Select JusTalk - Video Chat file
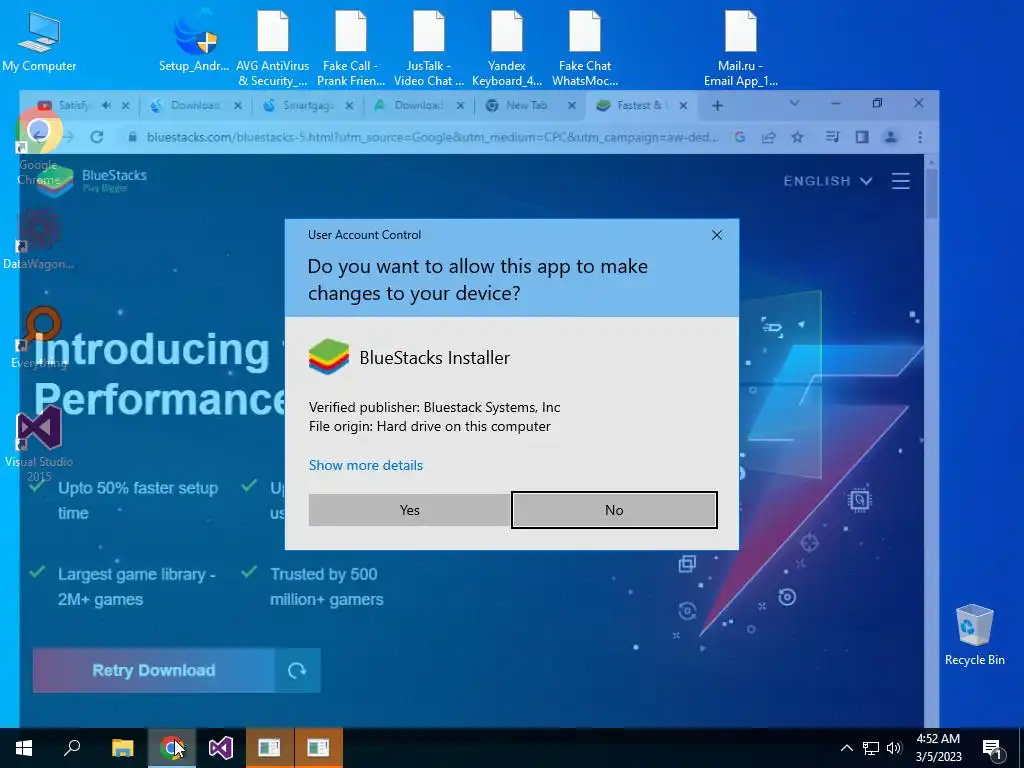Image resolution: width=1024 pixels, height=768 pixels. pyautogui.click(x=428, y=48)
